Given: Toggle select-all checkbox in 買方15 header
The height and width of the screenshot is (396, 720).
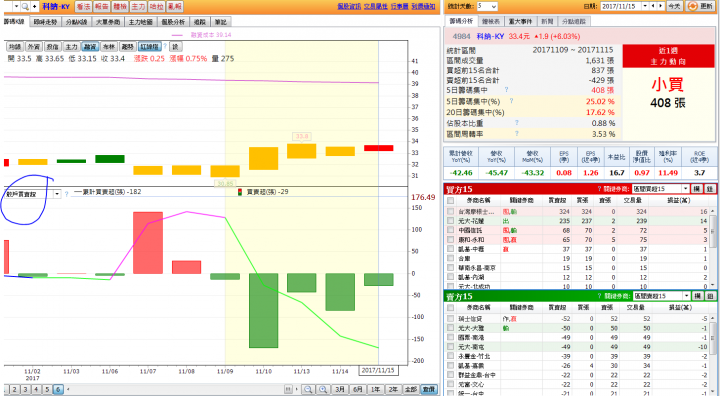Looking at the screenshot, I should tap(450, 200).
